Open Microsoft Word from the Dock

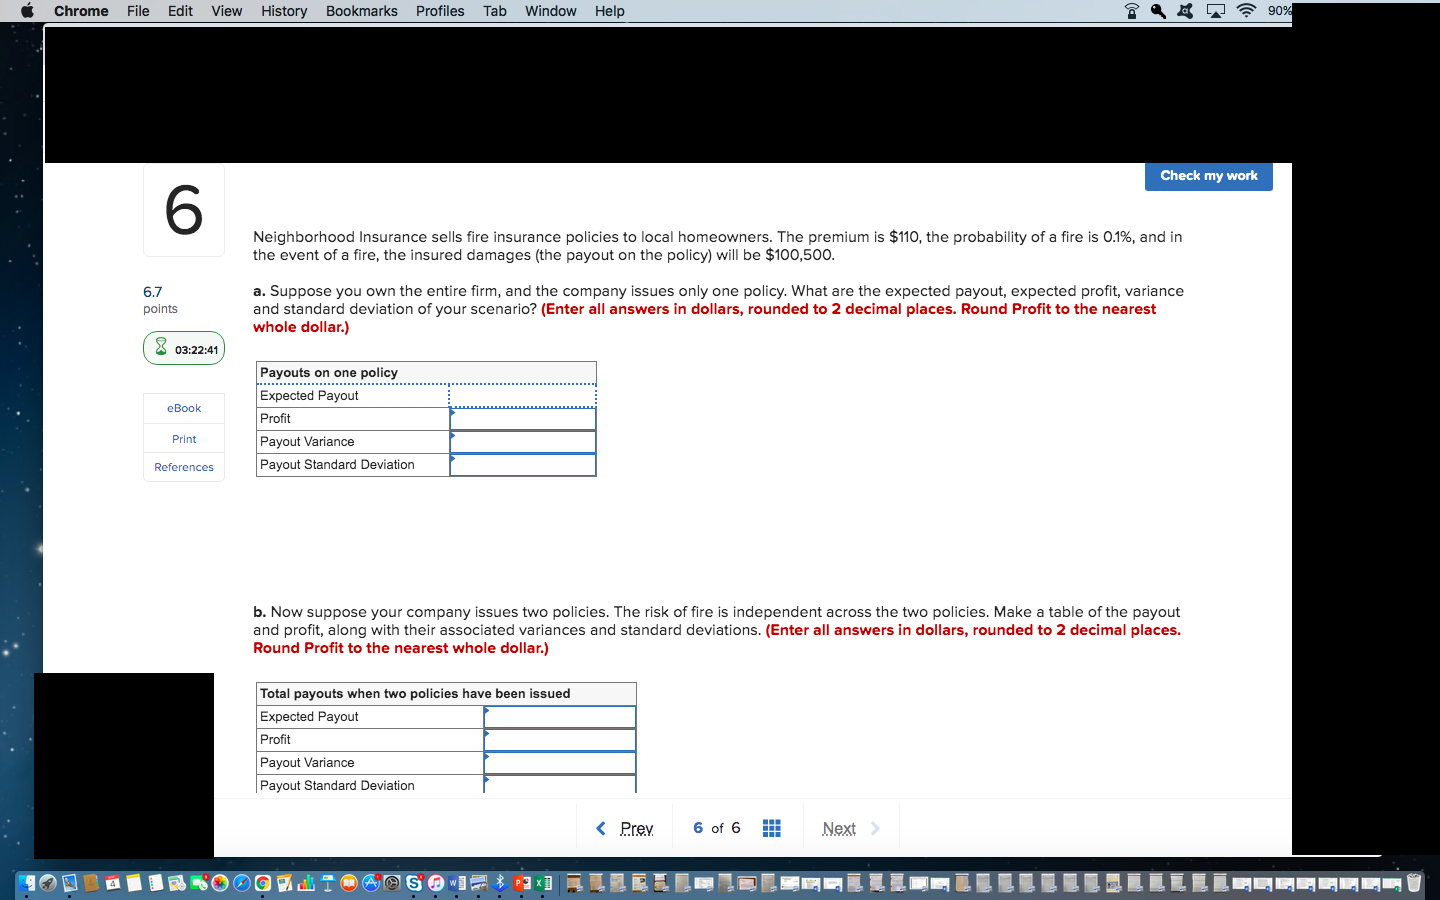(455, 883)
